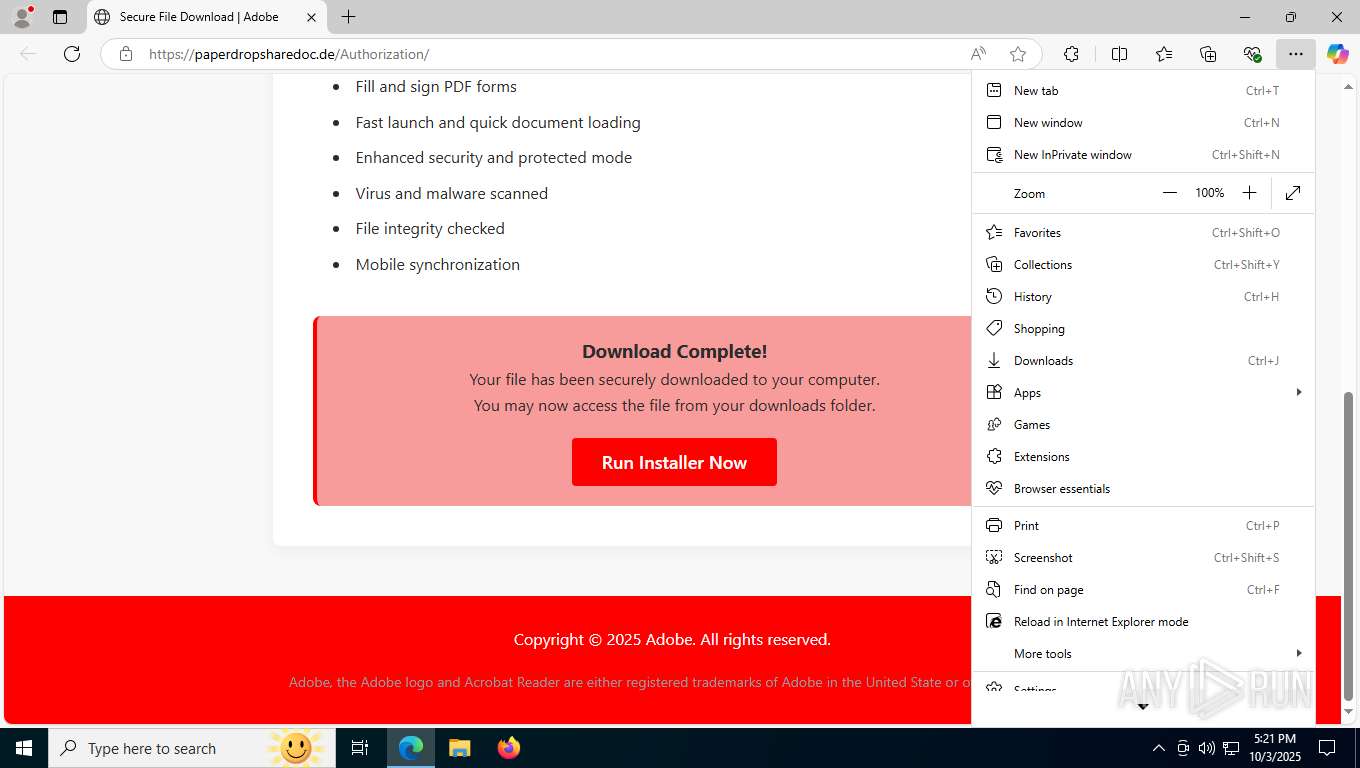This screenshot has width=1360, height=768.
Task: Open History from the menu
Action: 1143,296
